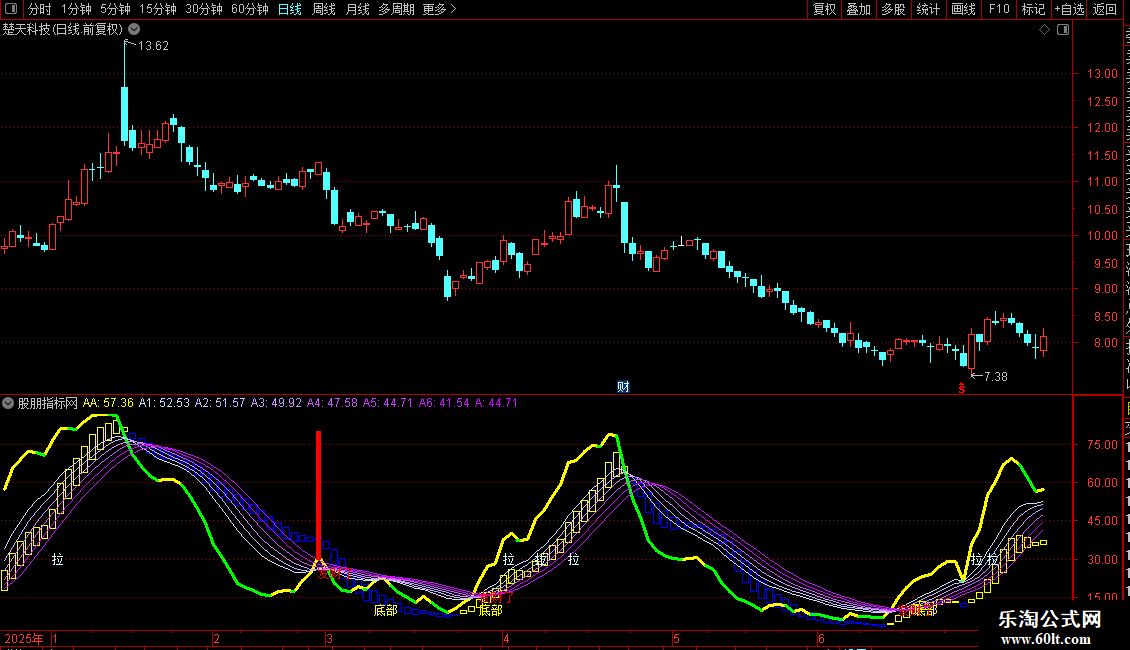Click month 6 marker on time axis
This screenshot has height=650, width=1130.
click(821, 638)
